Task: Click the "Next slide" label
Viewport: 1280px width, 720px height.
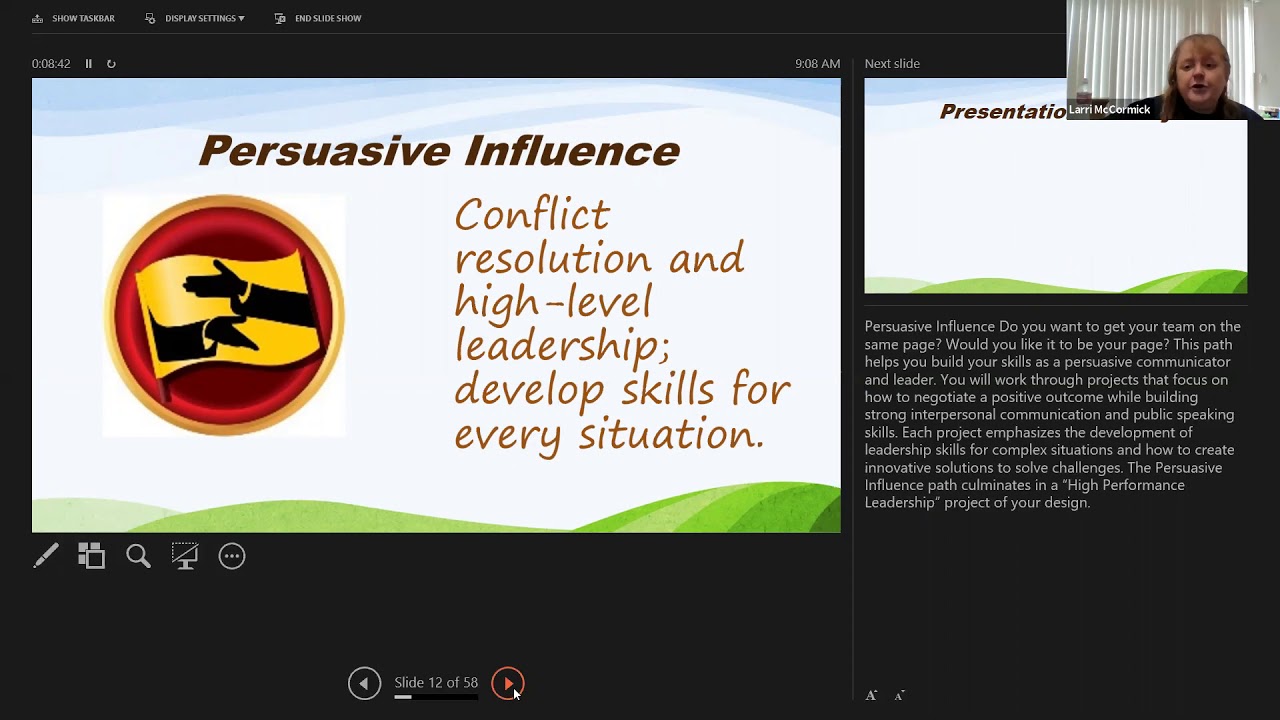Action: [x=892, y=63]
